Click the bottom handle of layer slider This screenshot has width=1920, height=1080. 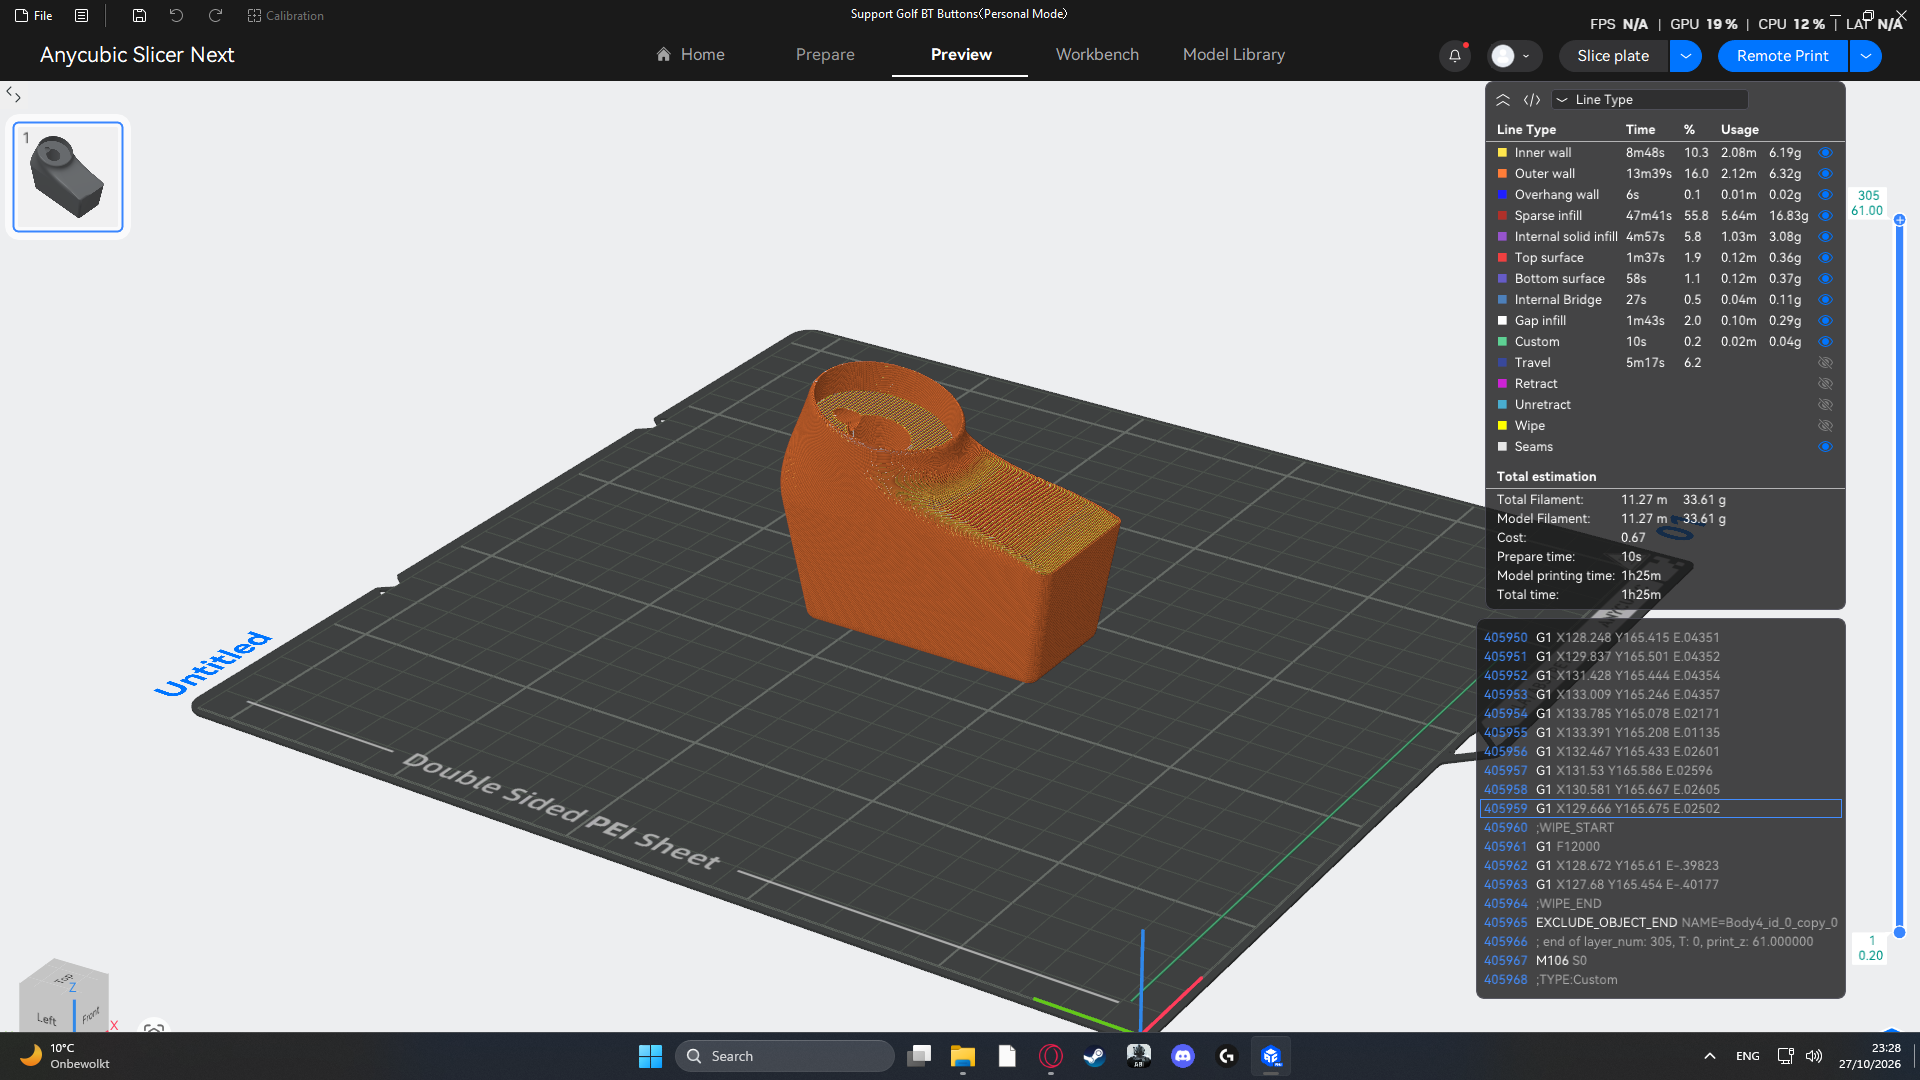[x=1899, y=932]
